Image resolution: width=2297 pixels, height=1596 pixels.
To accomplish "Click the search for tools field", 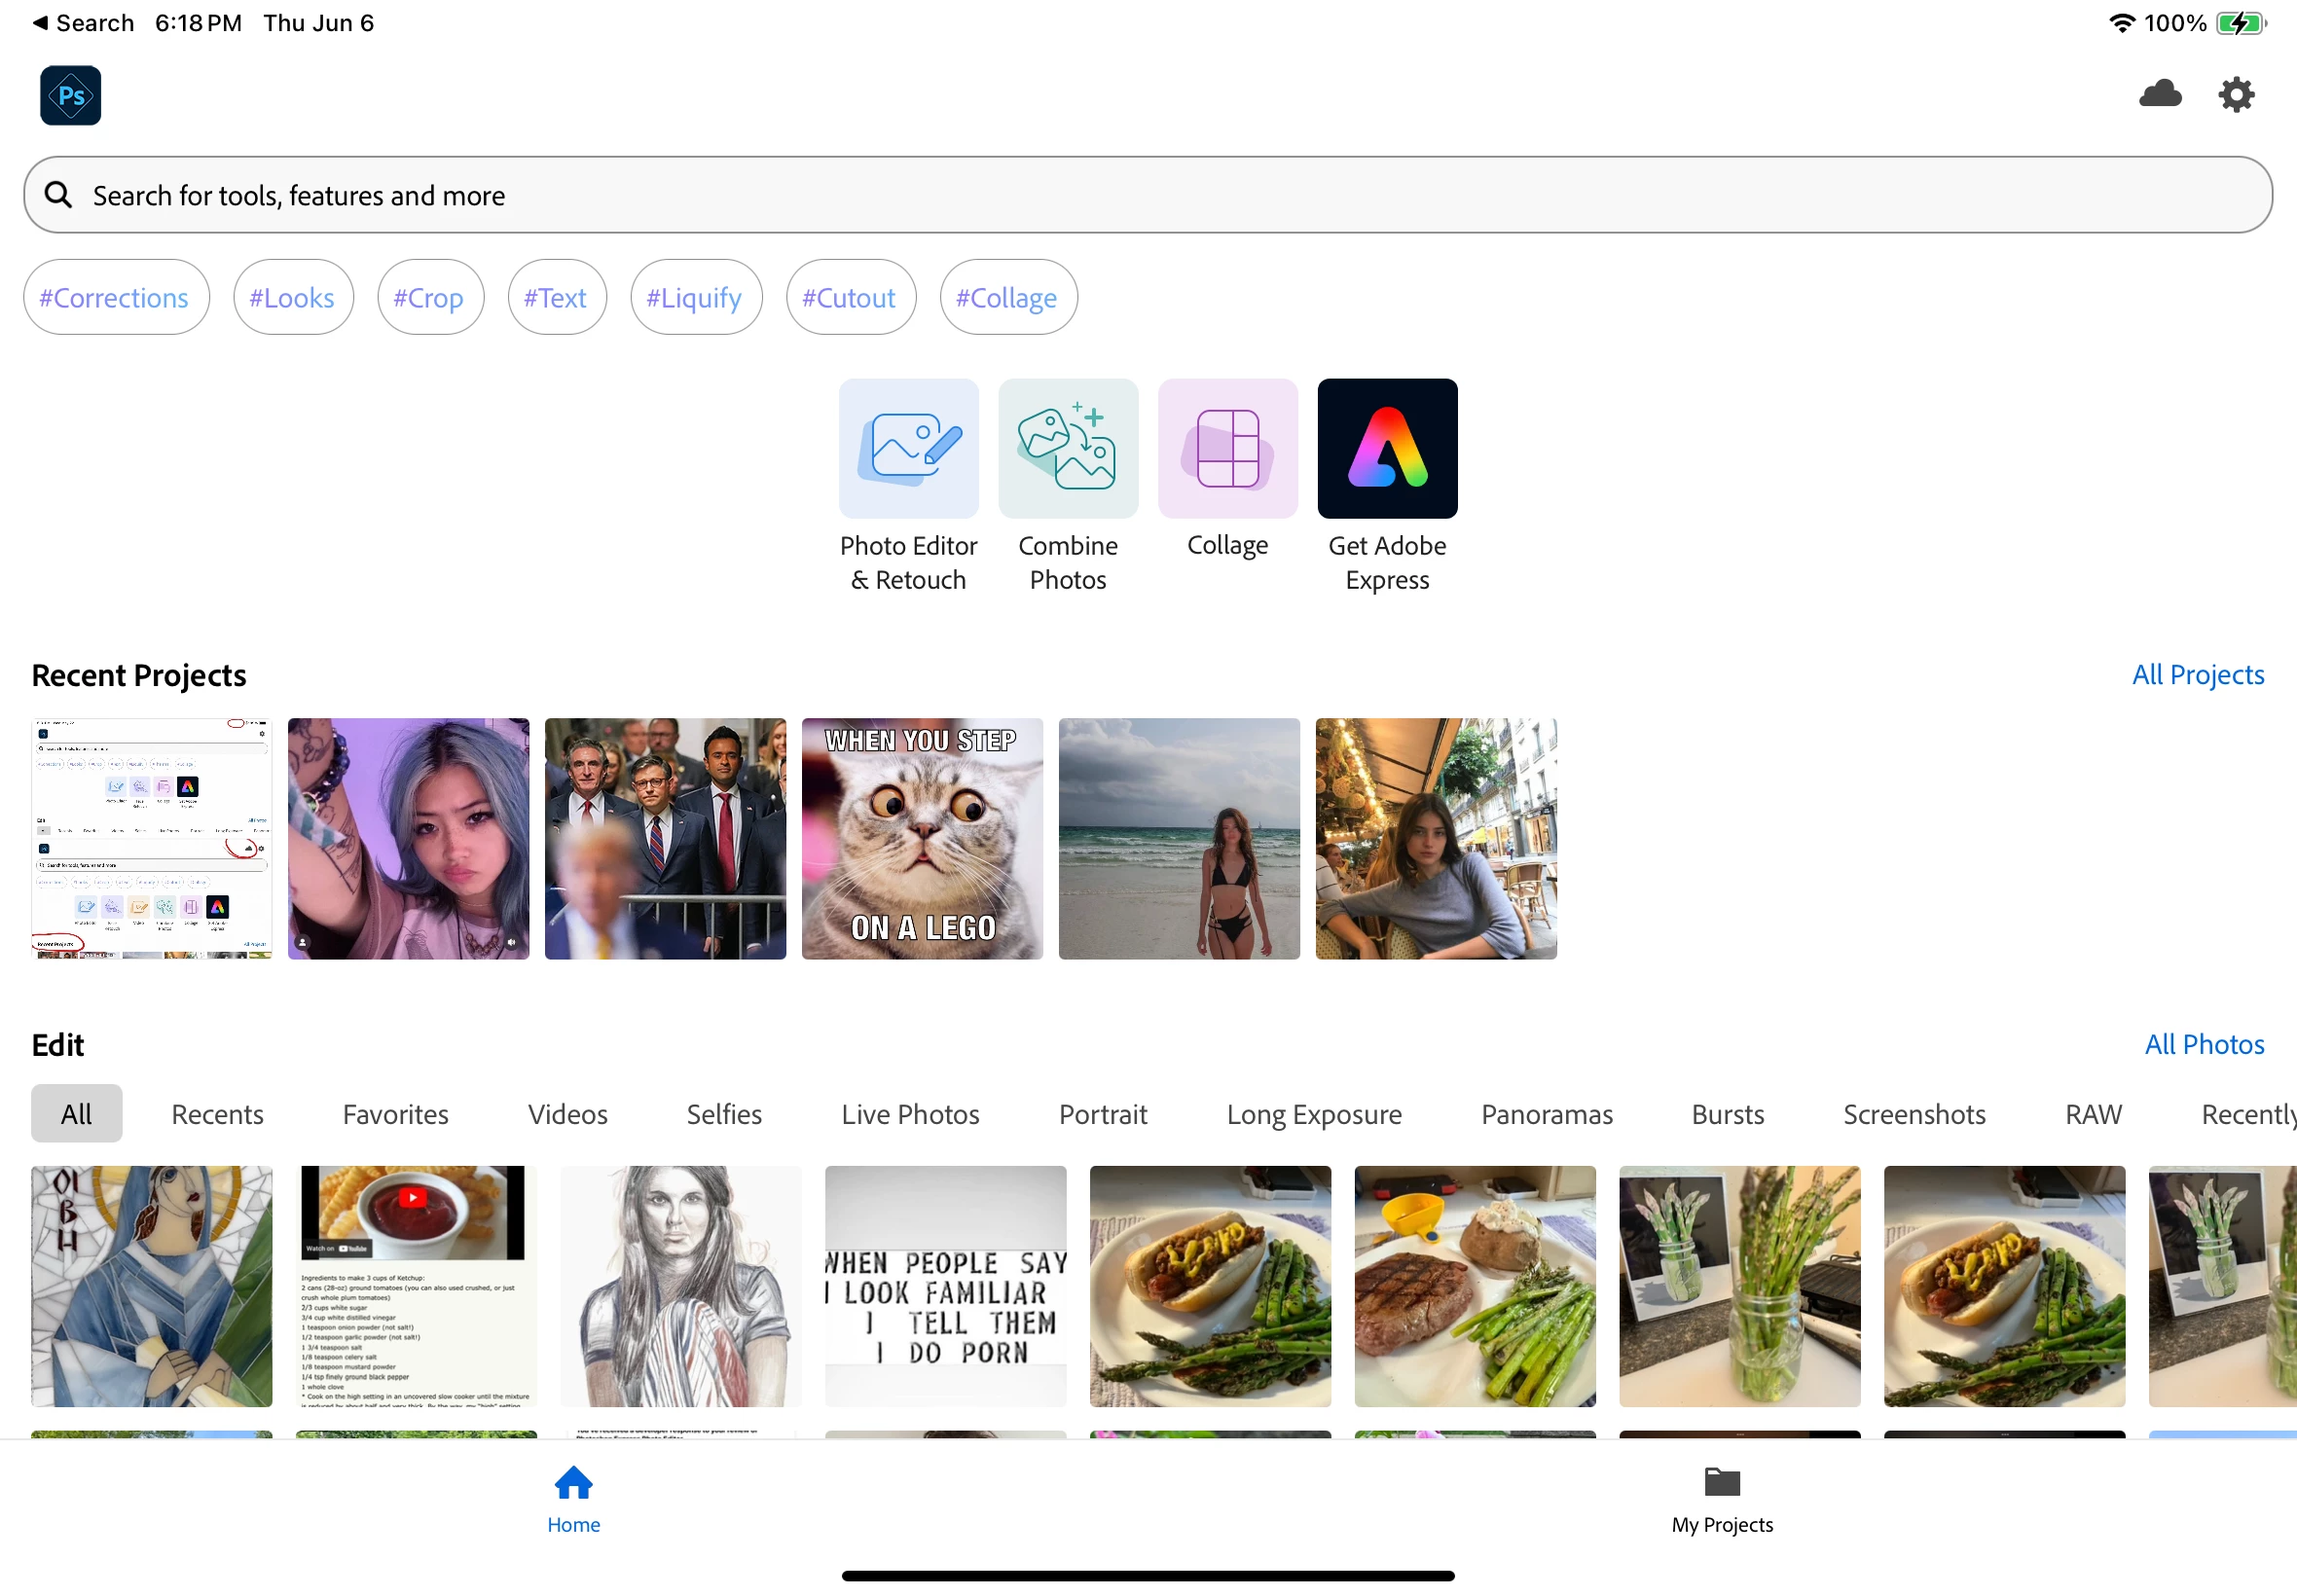I will click(1146, 195).
